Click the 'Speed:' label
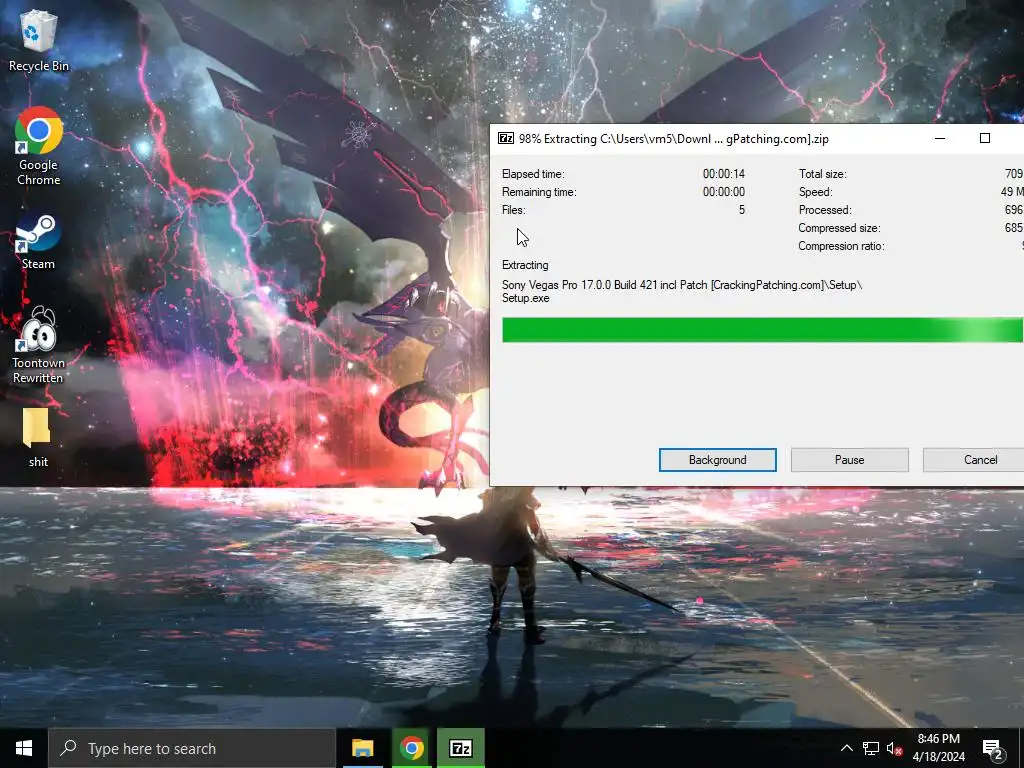Screen dimensions: 1024x768 click(815, 192)
